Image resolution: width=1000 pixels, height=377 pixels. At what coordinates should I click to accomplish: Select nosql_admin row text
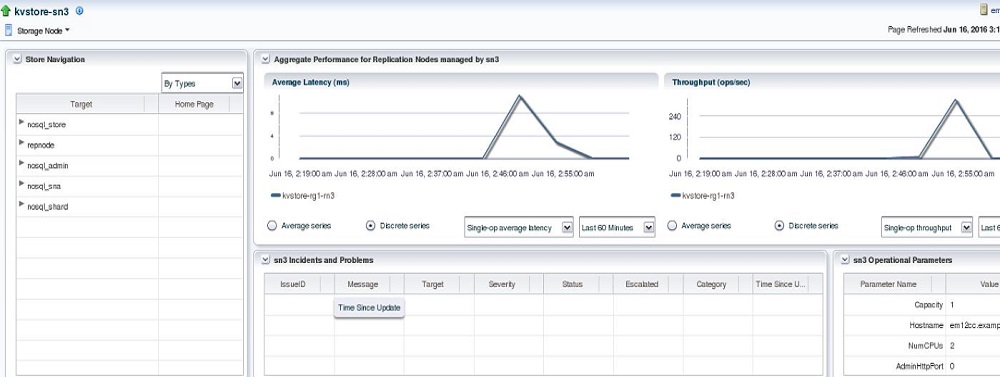(48, 166)
